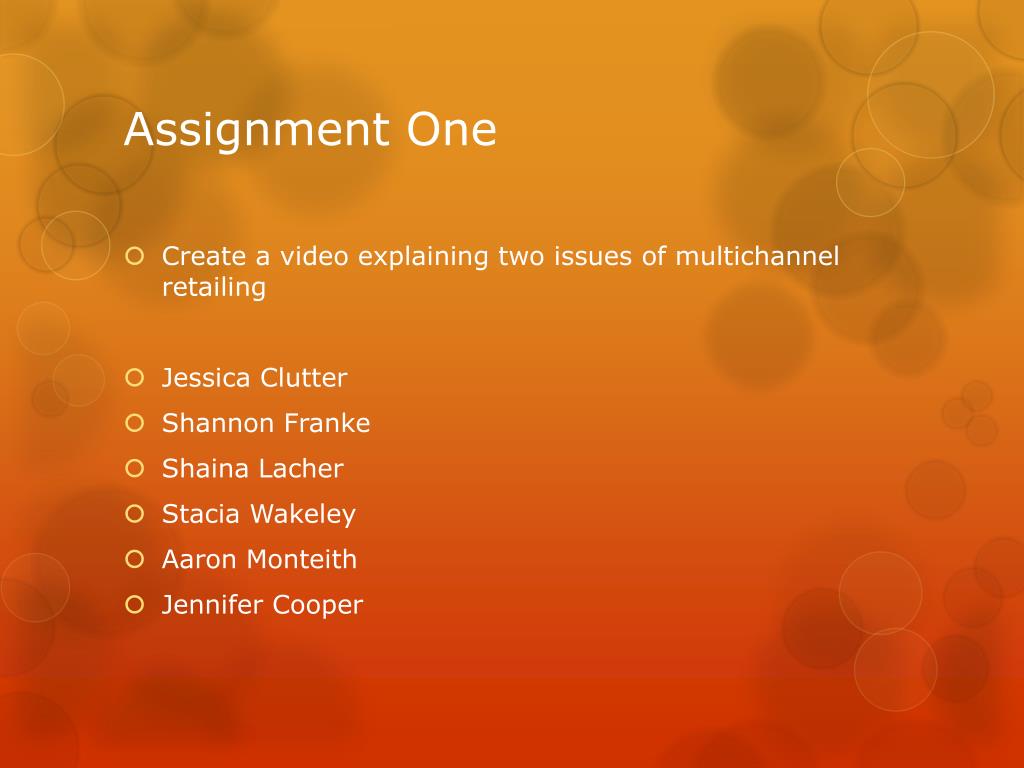Select the name Jennifer Cooper
This screenshot has width=1024, height=768.
point(262,605)
